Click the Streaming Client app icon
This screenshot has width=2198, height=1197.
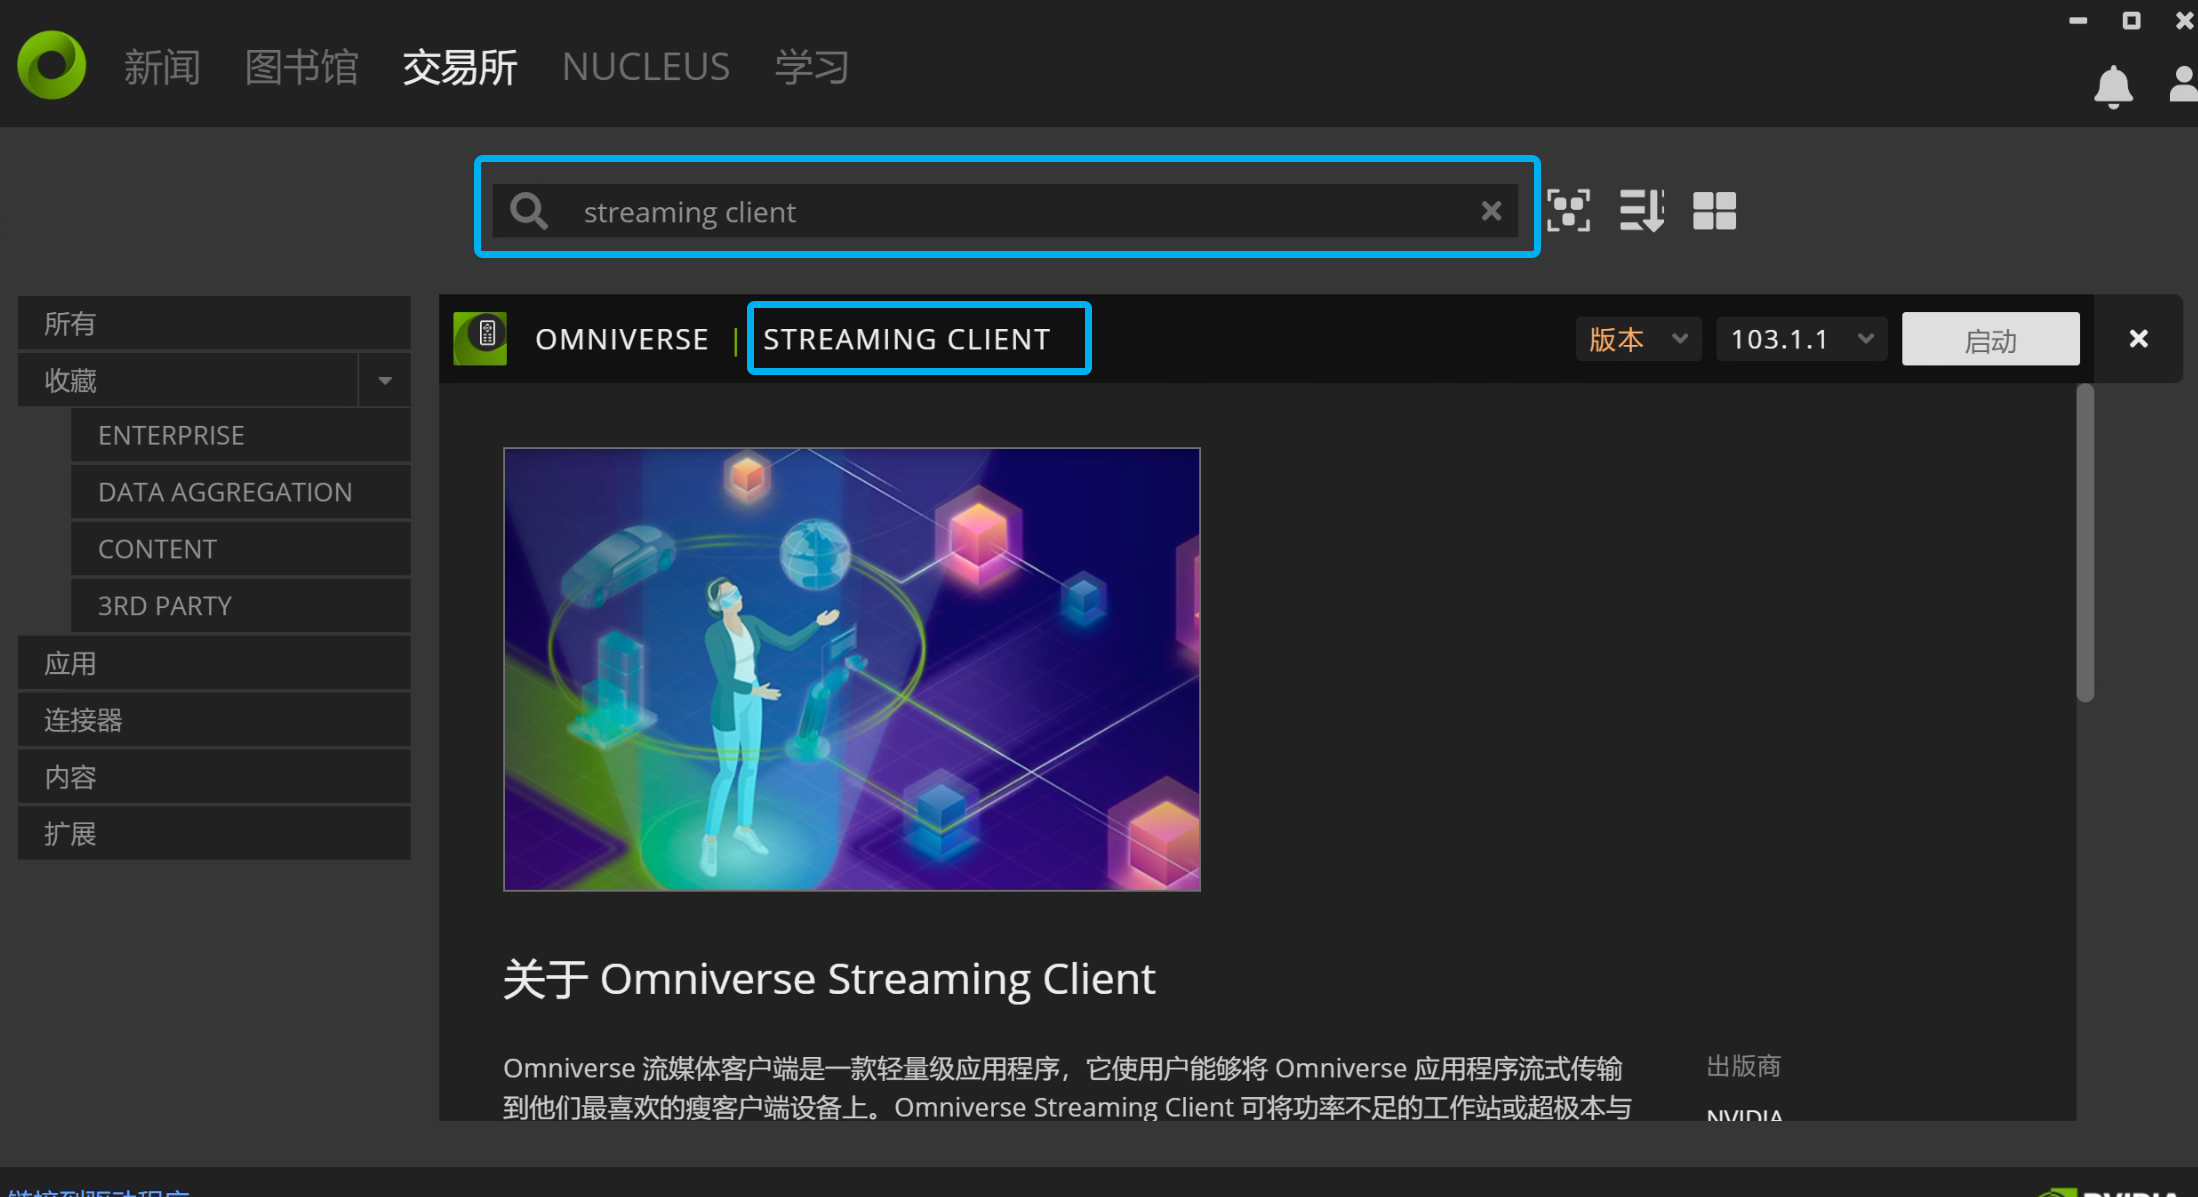coord(480,338)
